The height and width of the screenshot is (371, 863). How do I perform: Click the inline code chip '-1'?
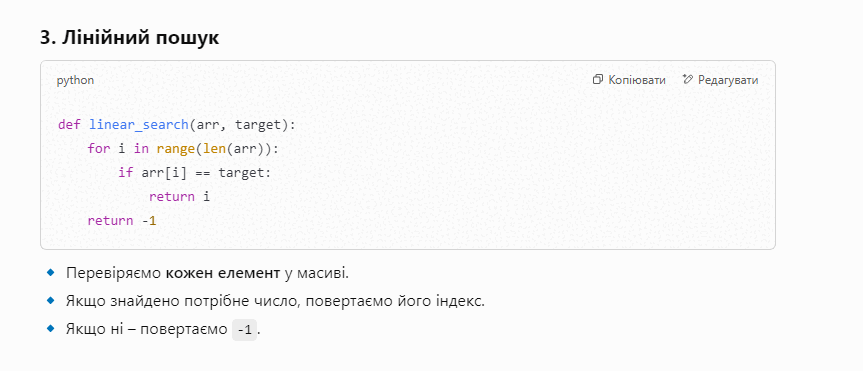tap(244, 330)
